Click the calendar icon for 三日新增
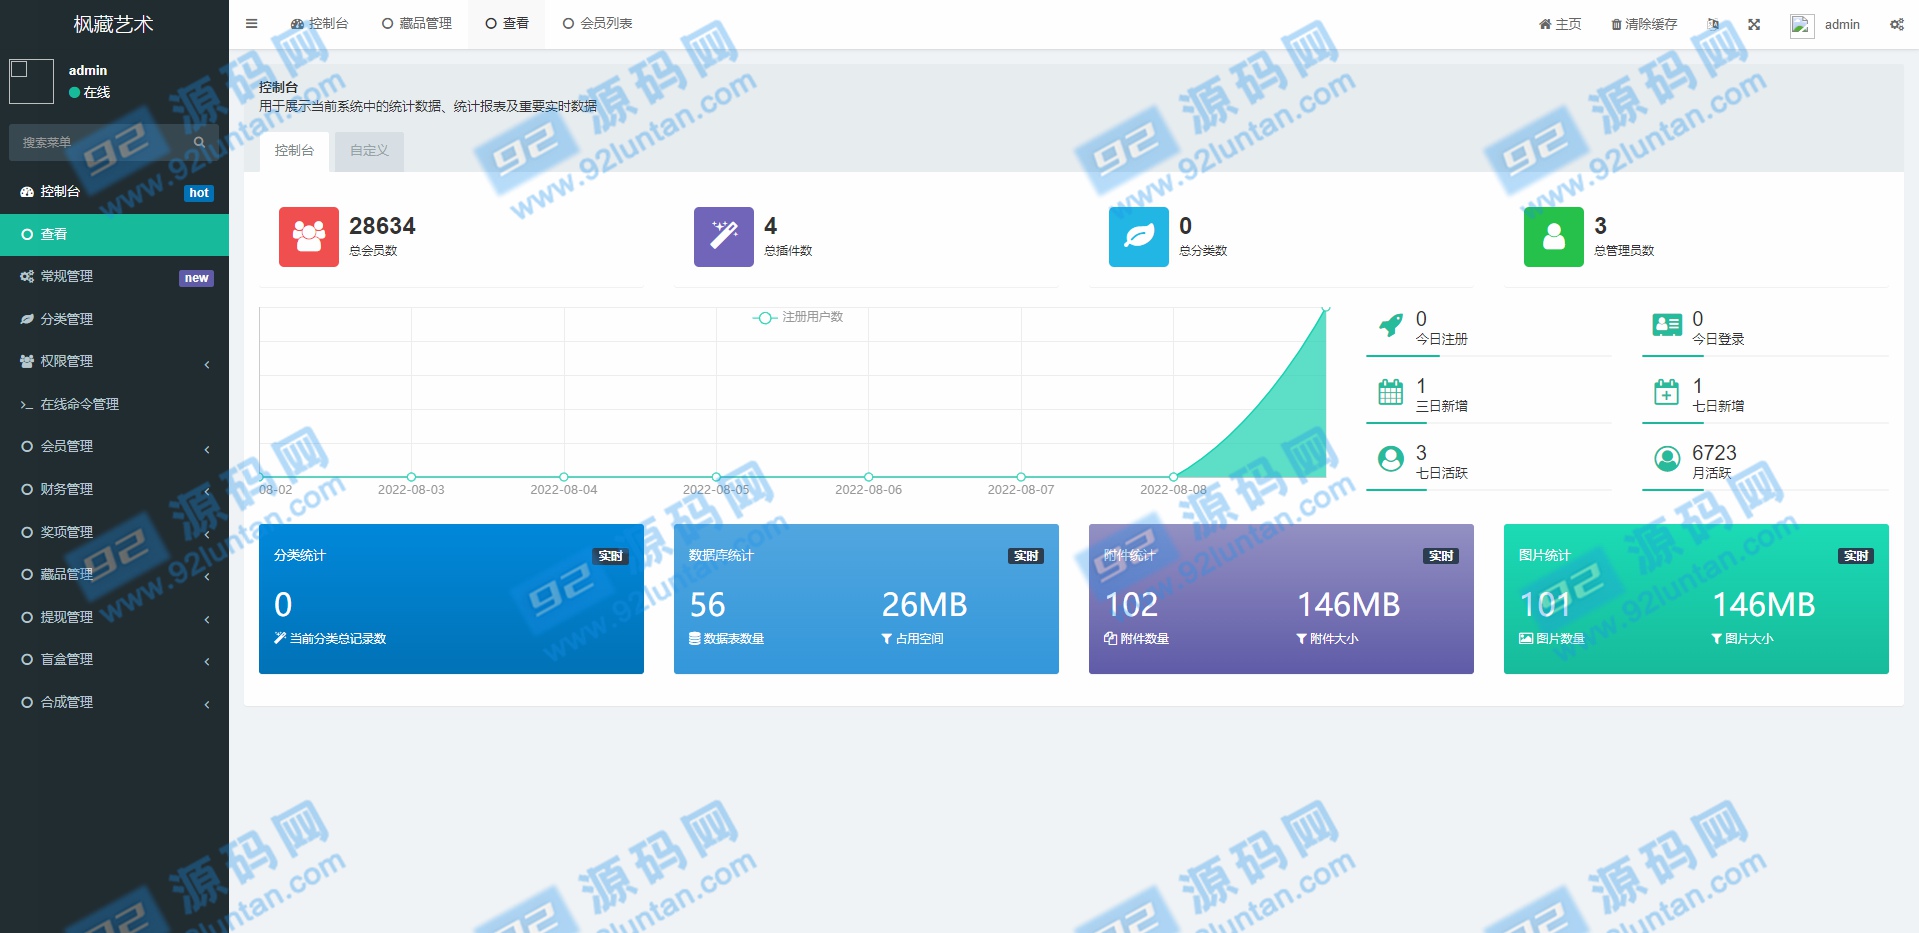The width and height of the screenshot is (1919, 933). 1391,392
